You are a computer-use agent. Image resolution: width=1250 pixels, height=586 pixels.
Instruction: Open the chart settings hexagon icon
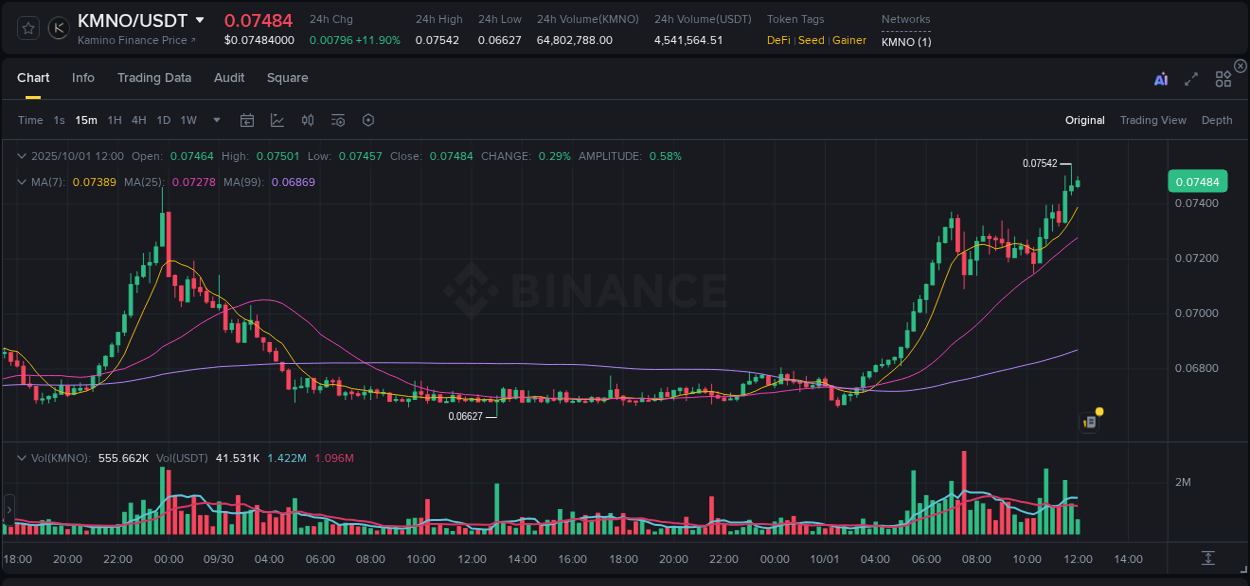[x=368, y=120]
